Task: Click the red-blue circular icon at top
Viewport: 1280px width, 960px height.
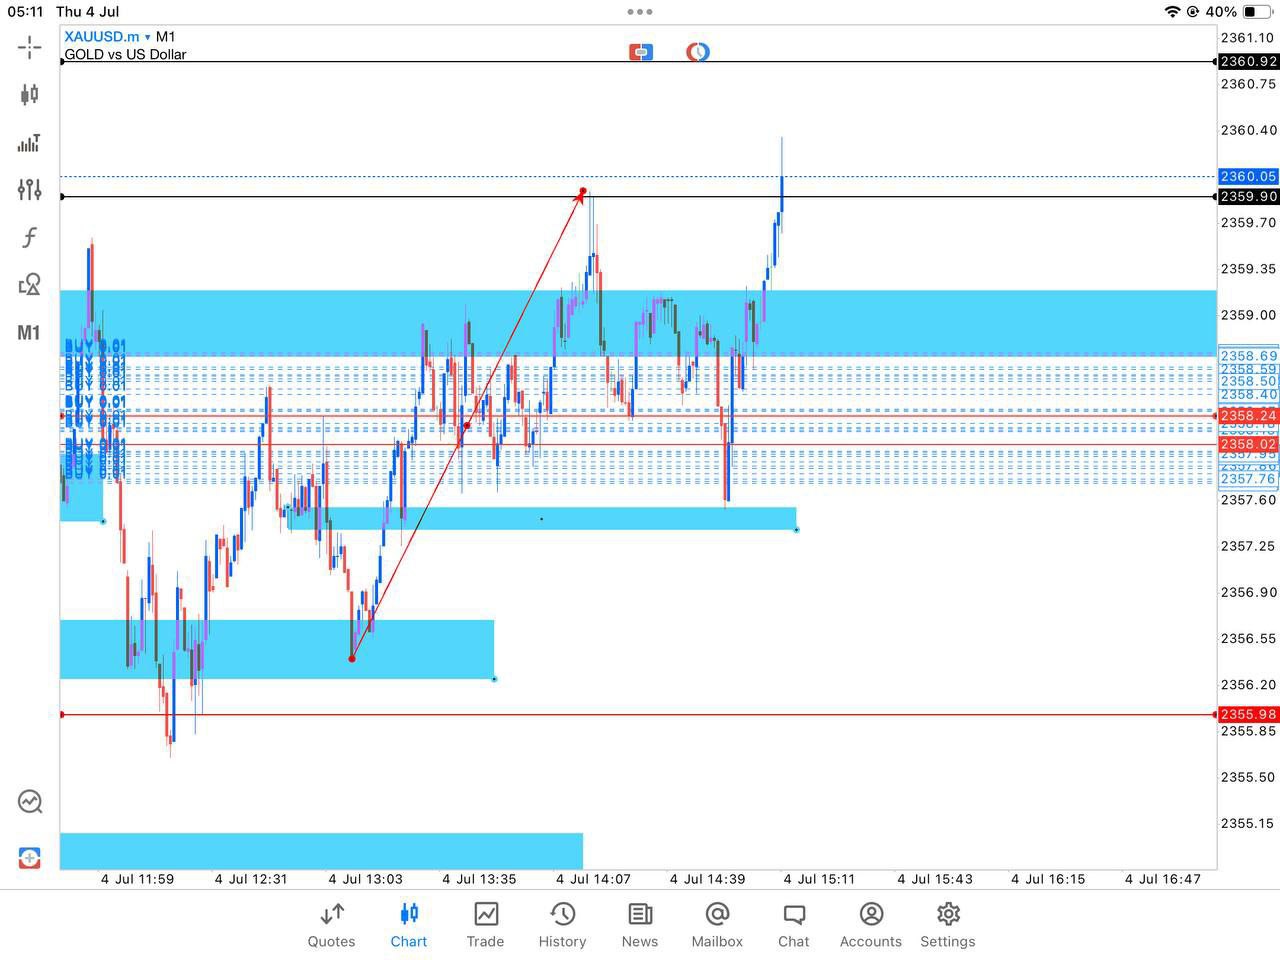Action: pyautogui.click(x=698, y=52)
